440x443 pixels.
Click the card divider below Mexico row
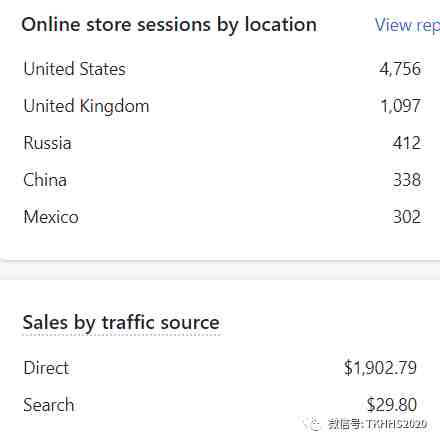(220, 262)
